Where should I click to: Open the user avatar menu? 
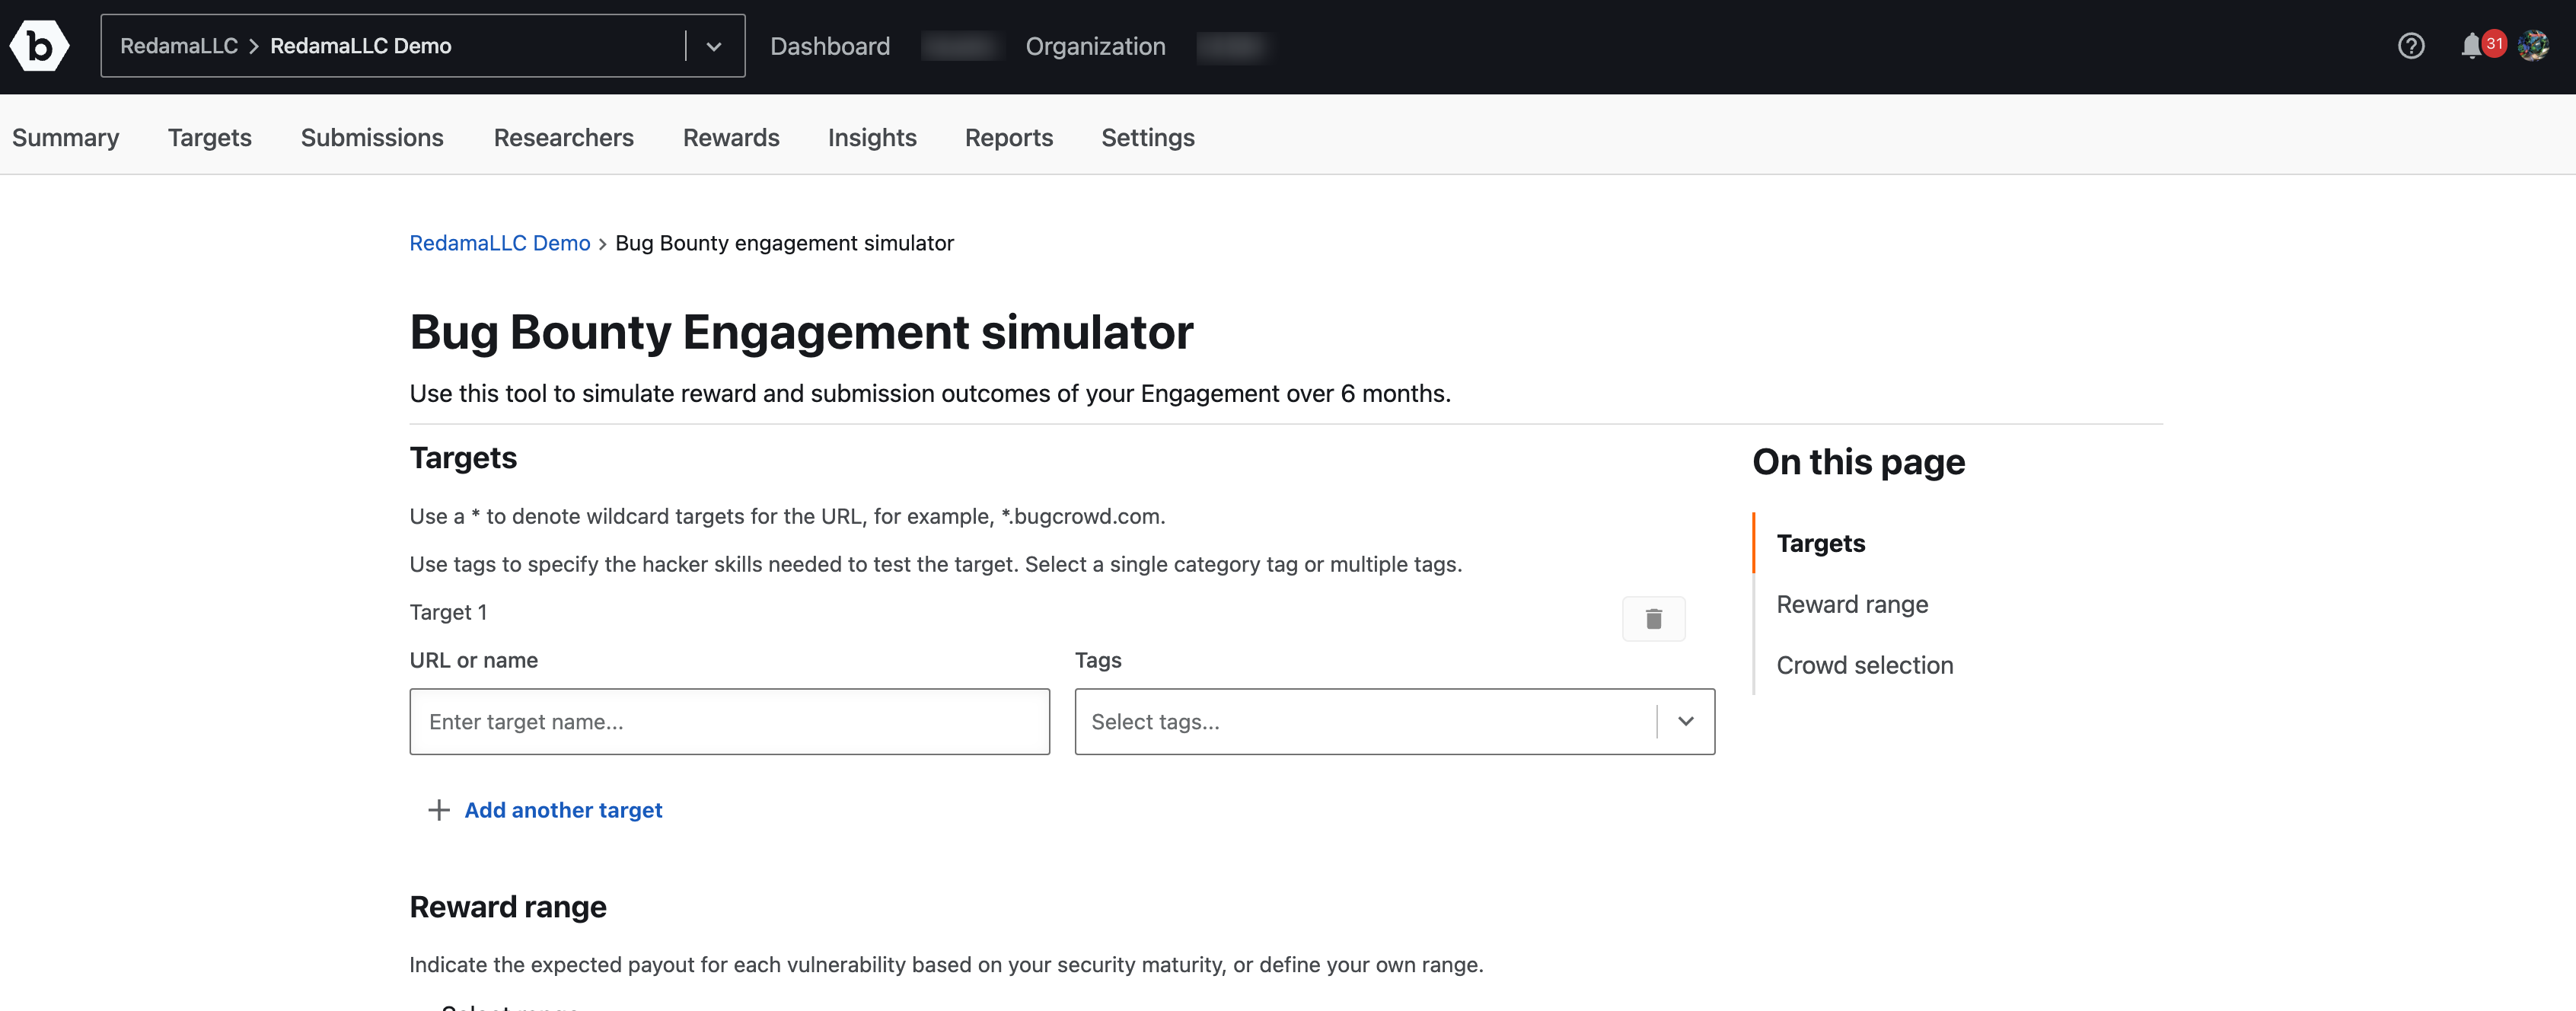[2533, 46]
